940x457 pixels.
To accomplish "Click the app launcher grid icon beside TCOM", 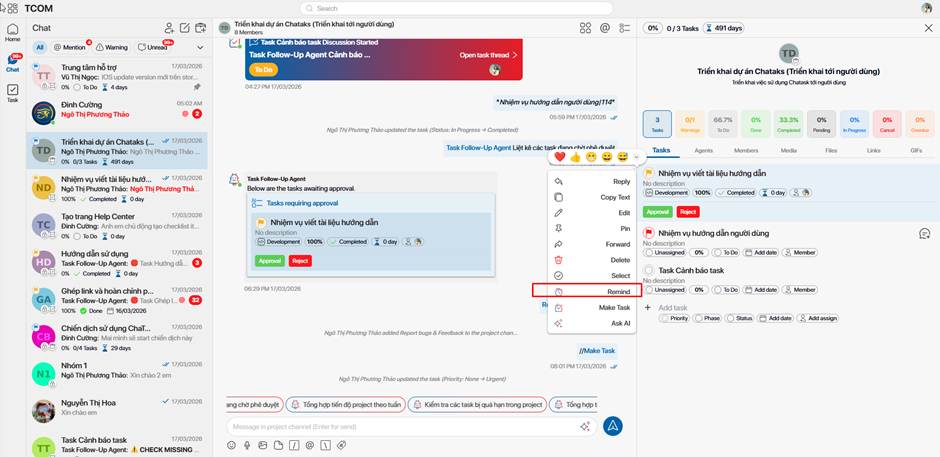I will (x=12, y=8).
